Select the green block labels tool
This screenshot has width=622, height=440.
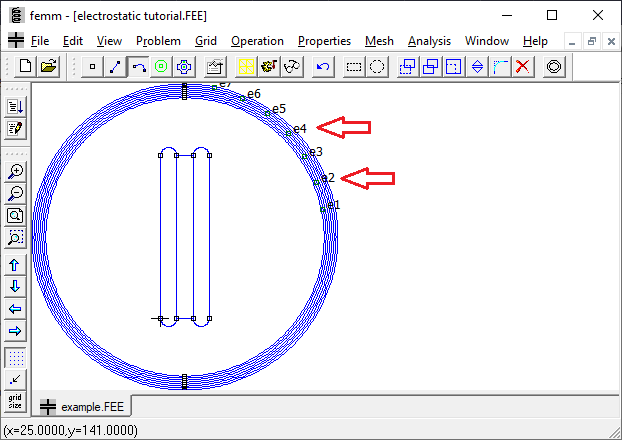click(161, 67)
